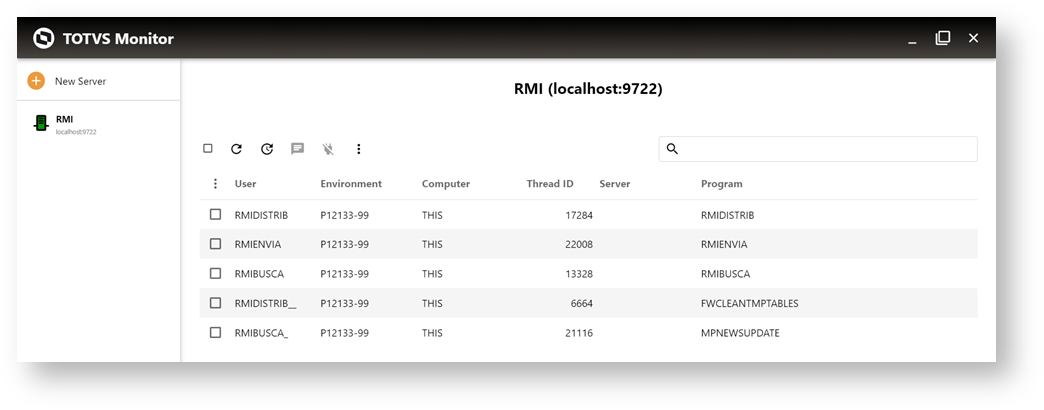1044x410 pixels.
Task: Click user cell RMIBUSCA_
Action: click(x=261, y=333)
